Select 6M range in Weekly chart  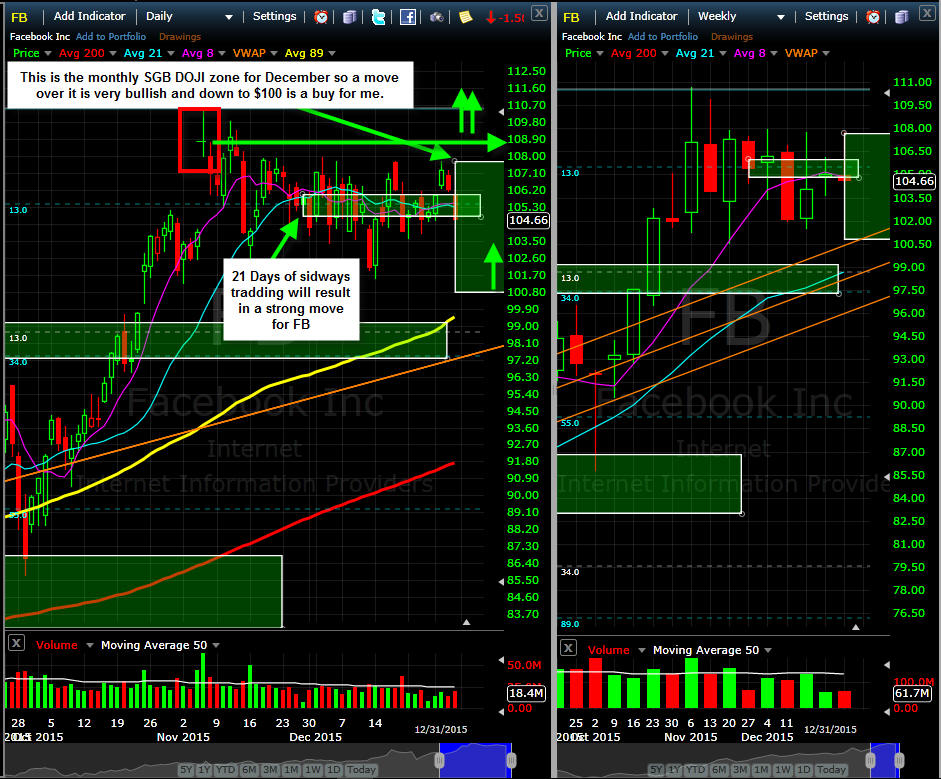(x=719, y=769)
